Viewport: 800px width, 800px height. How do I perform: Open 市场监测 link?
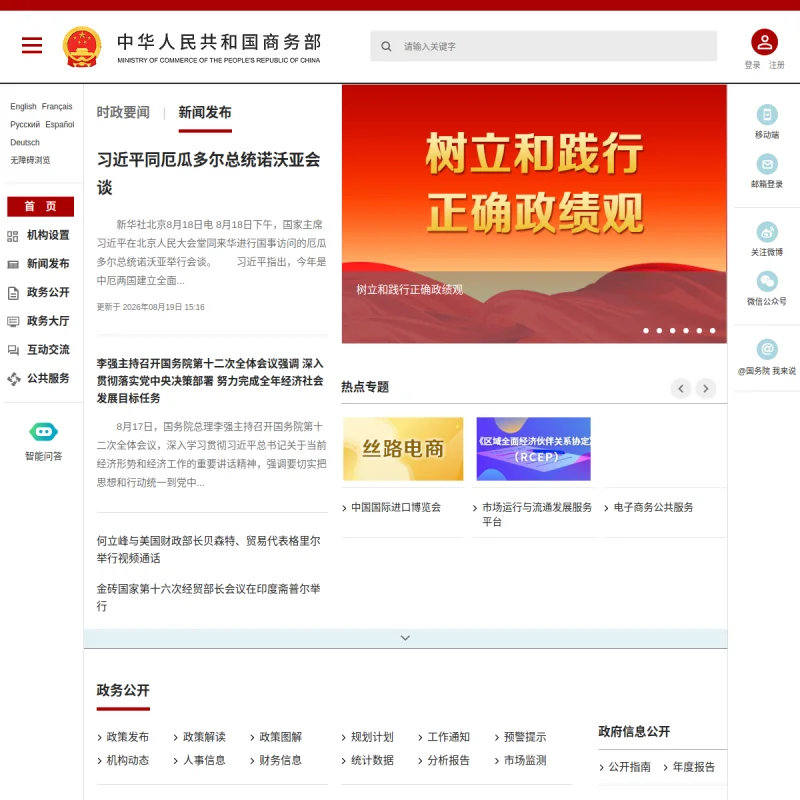click(x=525, y=760)
